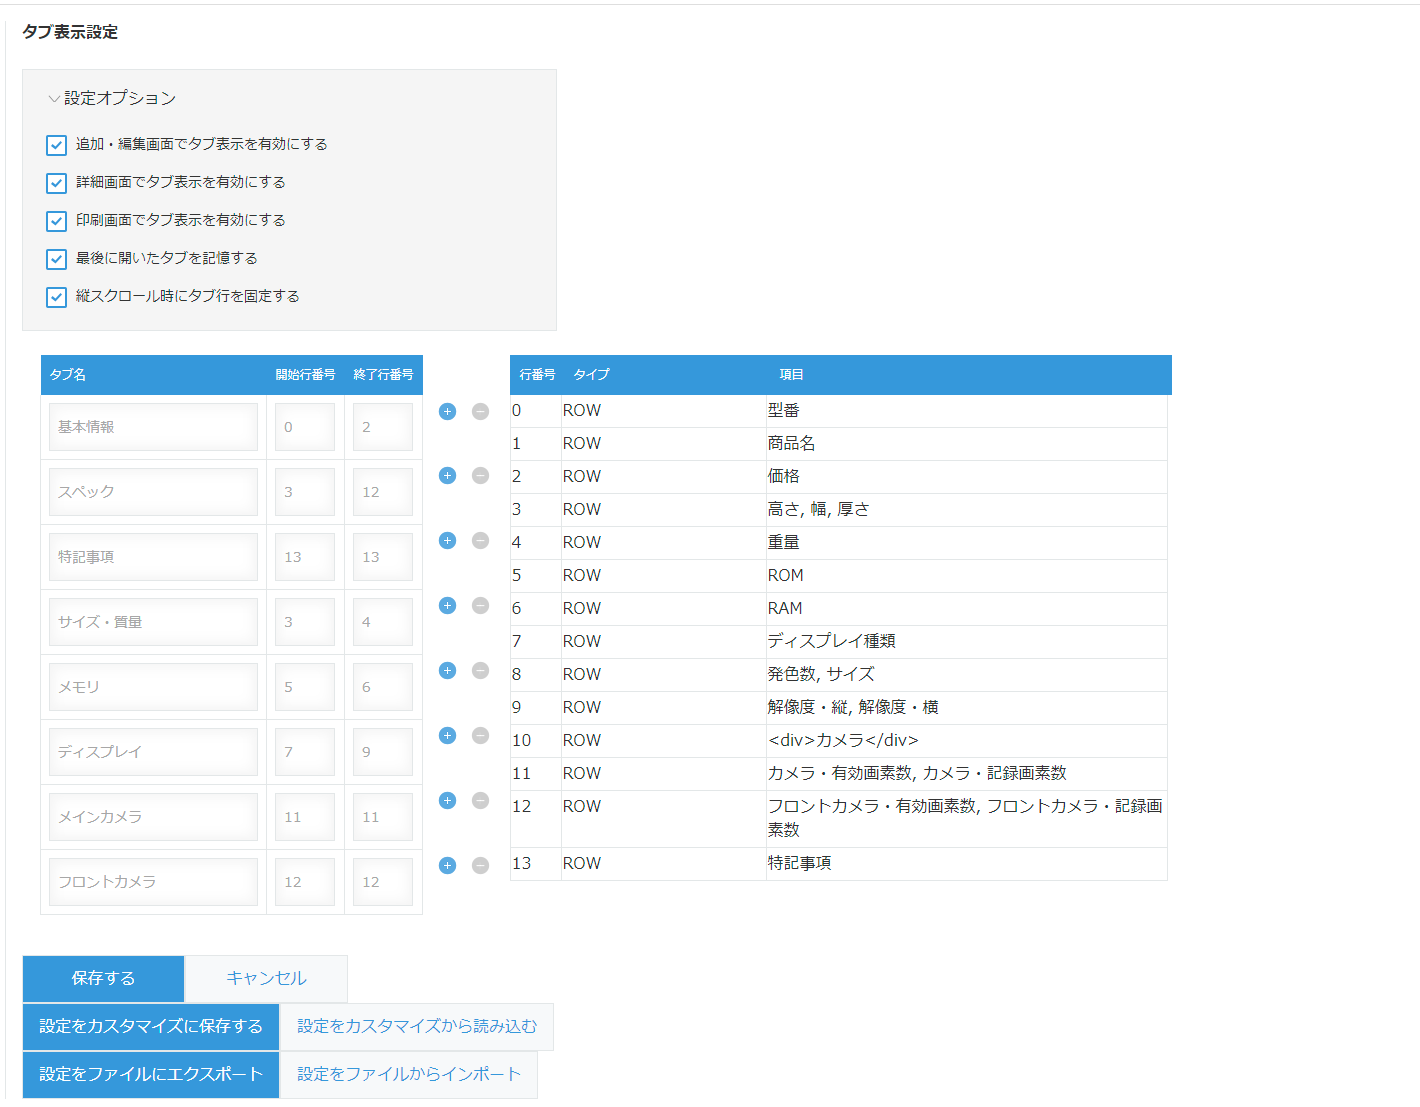Screen dimensions: 1420x1107
Task: Toggle 追加・編集画面でタブ表示を有効にする checkbox
Action: pos(56,145)
